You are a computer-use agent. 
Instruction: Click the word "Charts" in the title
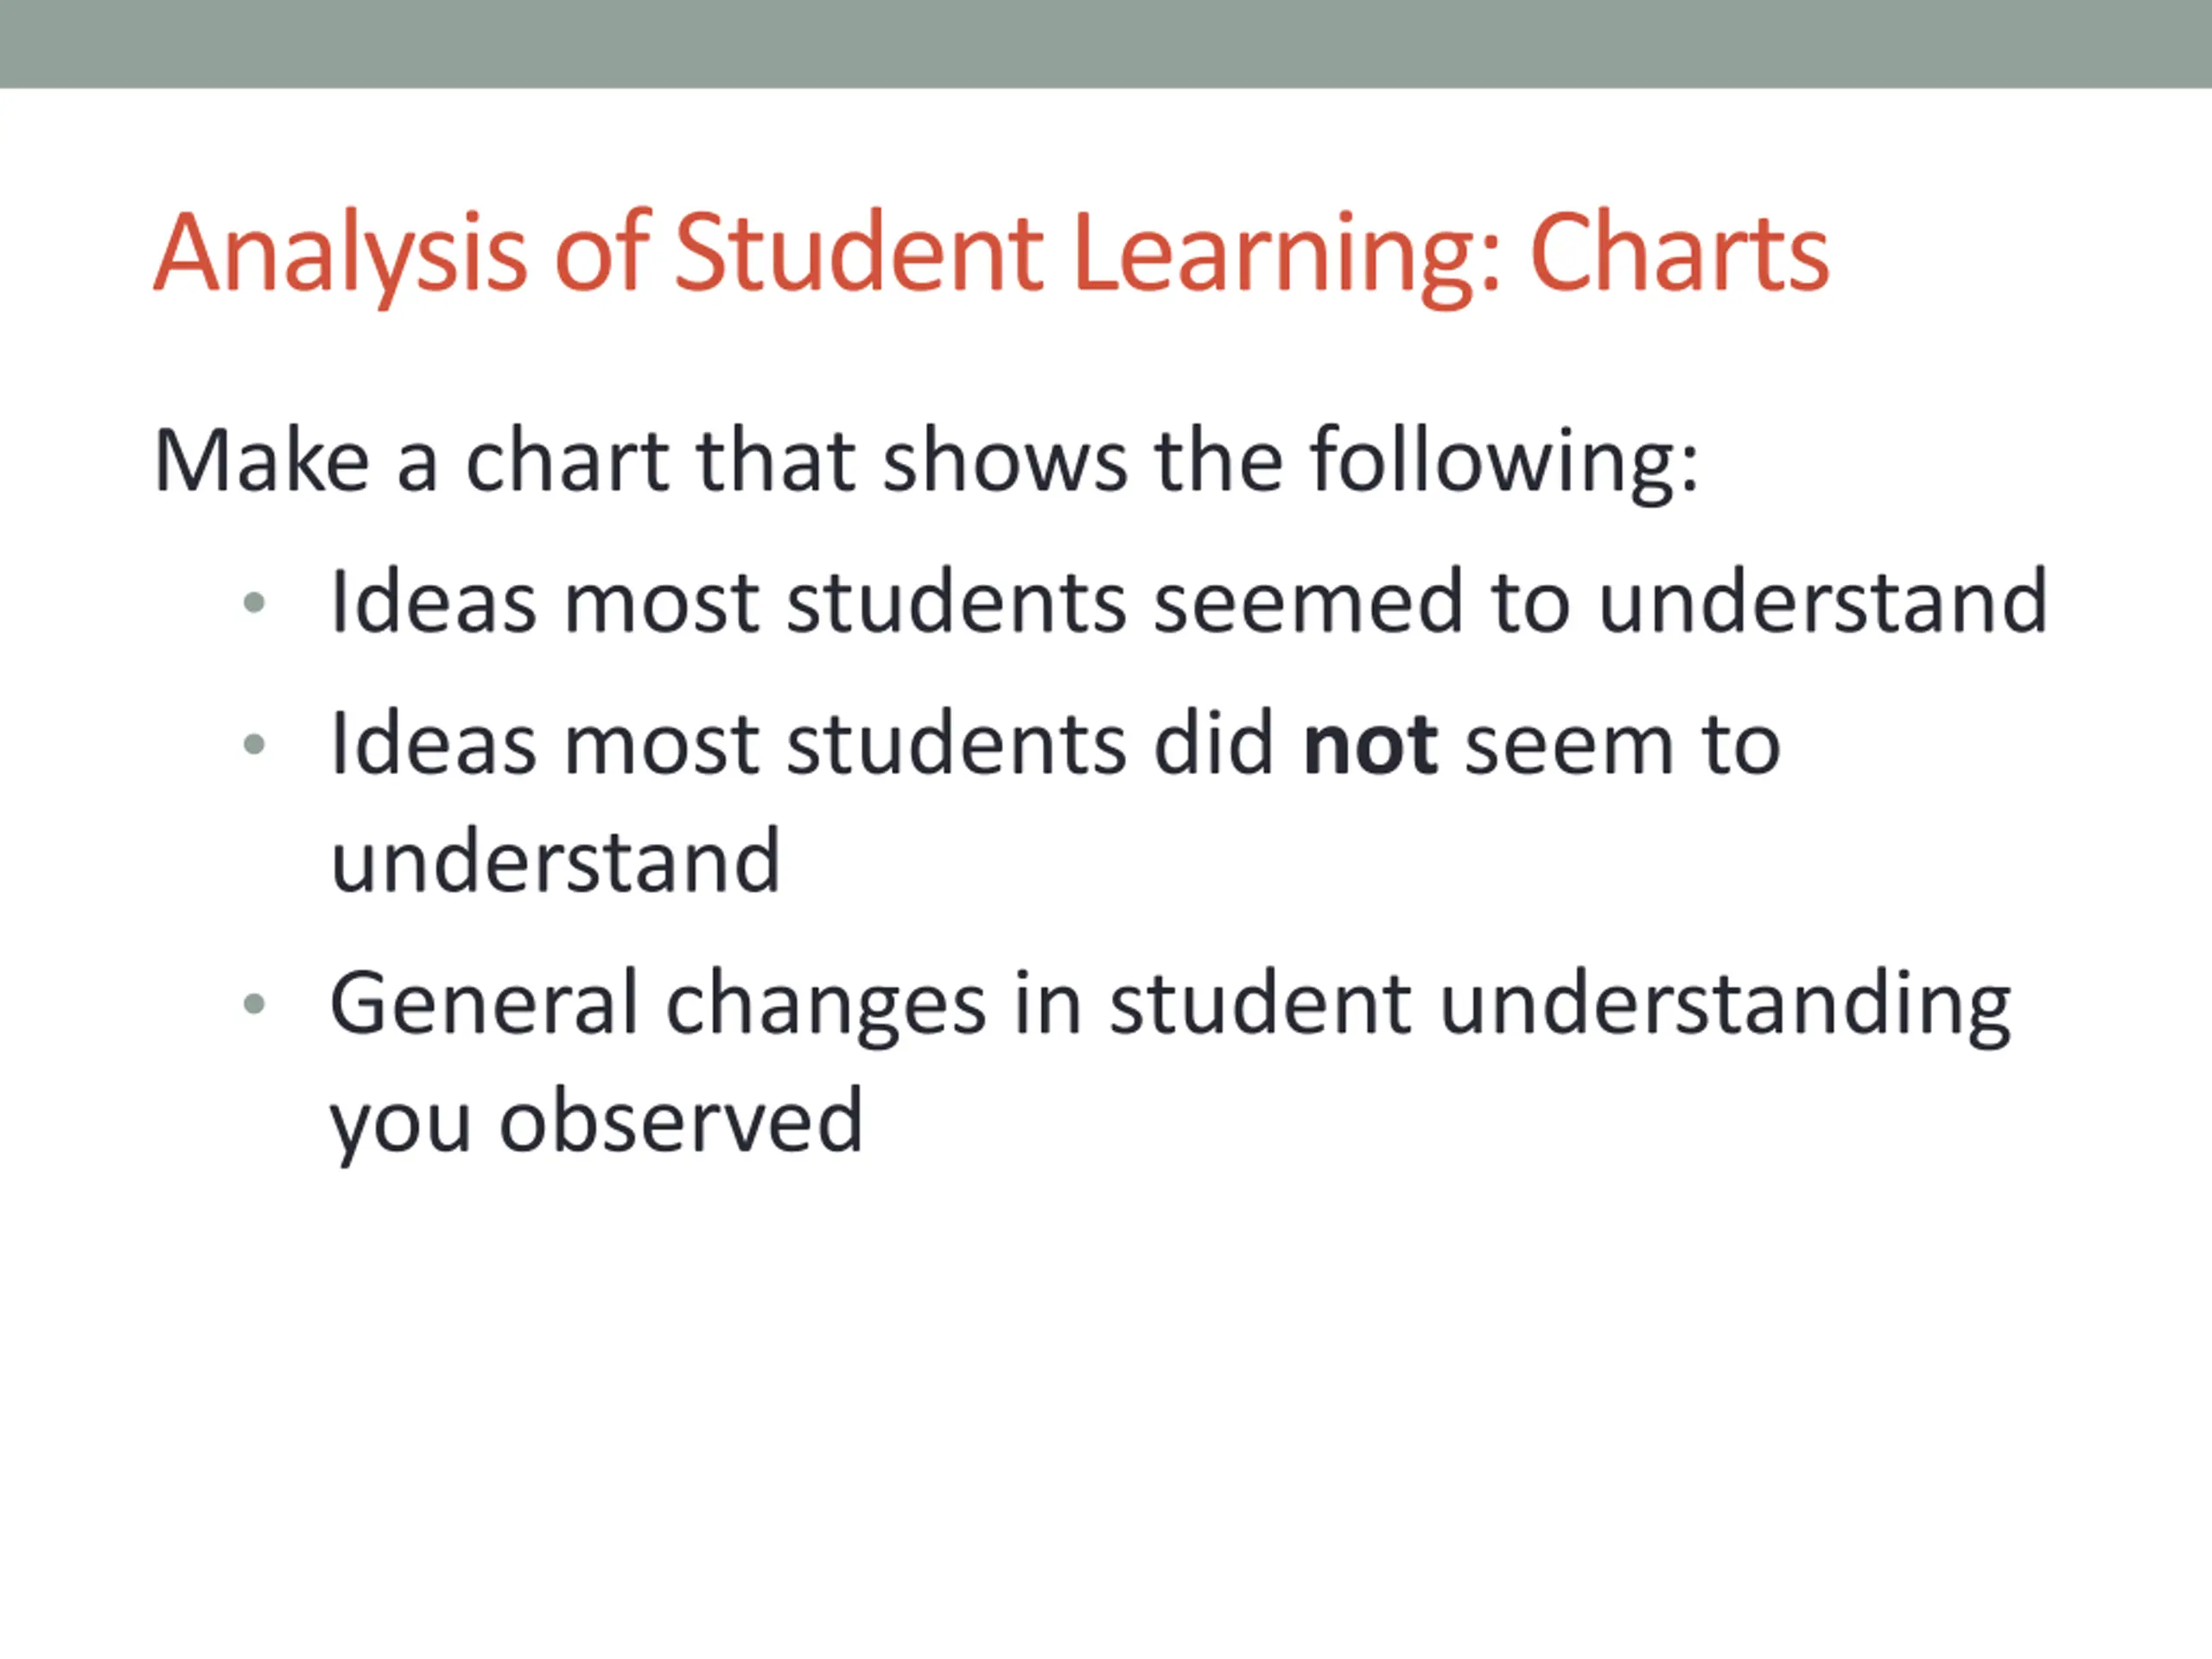tap(1679, 254)
